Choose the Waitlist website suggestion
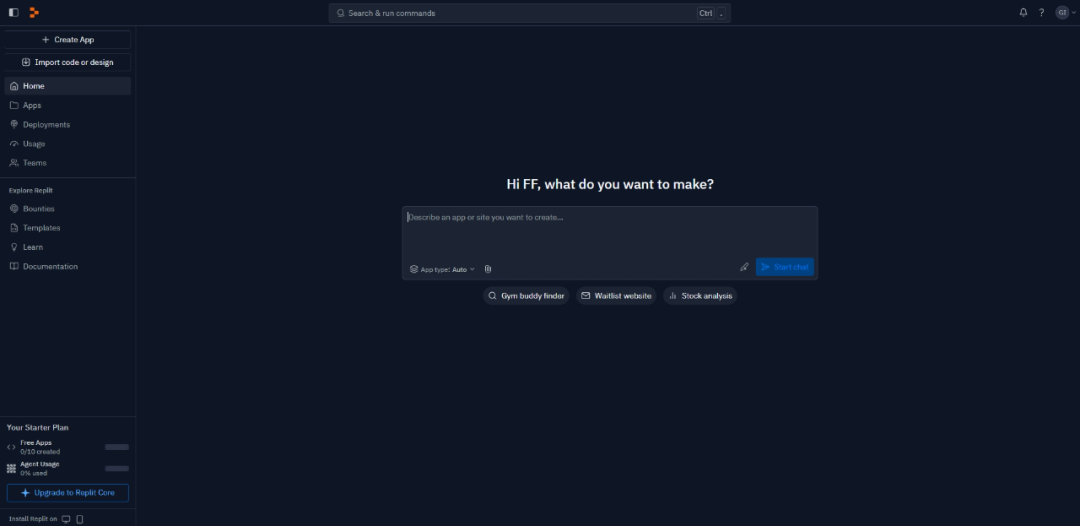Screen dimensions: 1080x526 (x=616, y=296)
